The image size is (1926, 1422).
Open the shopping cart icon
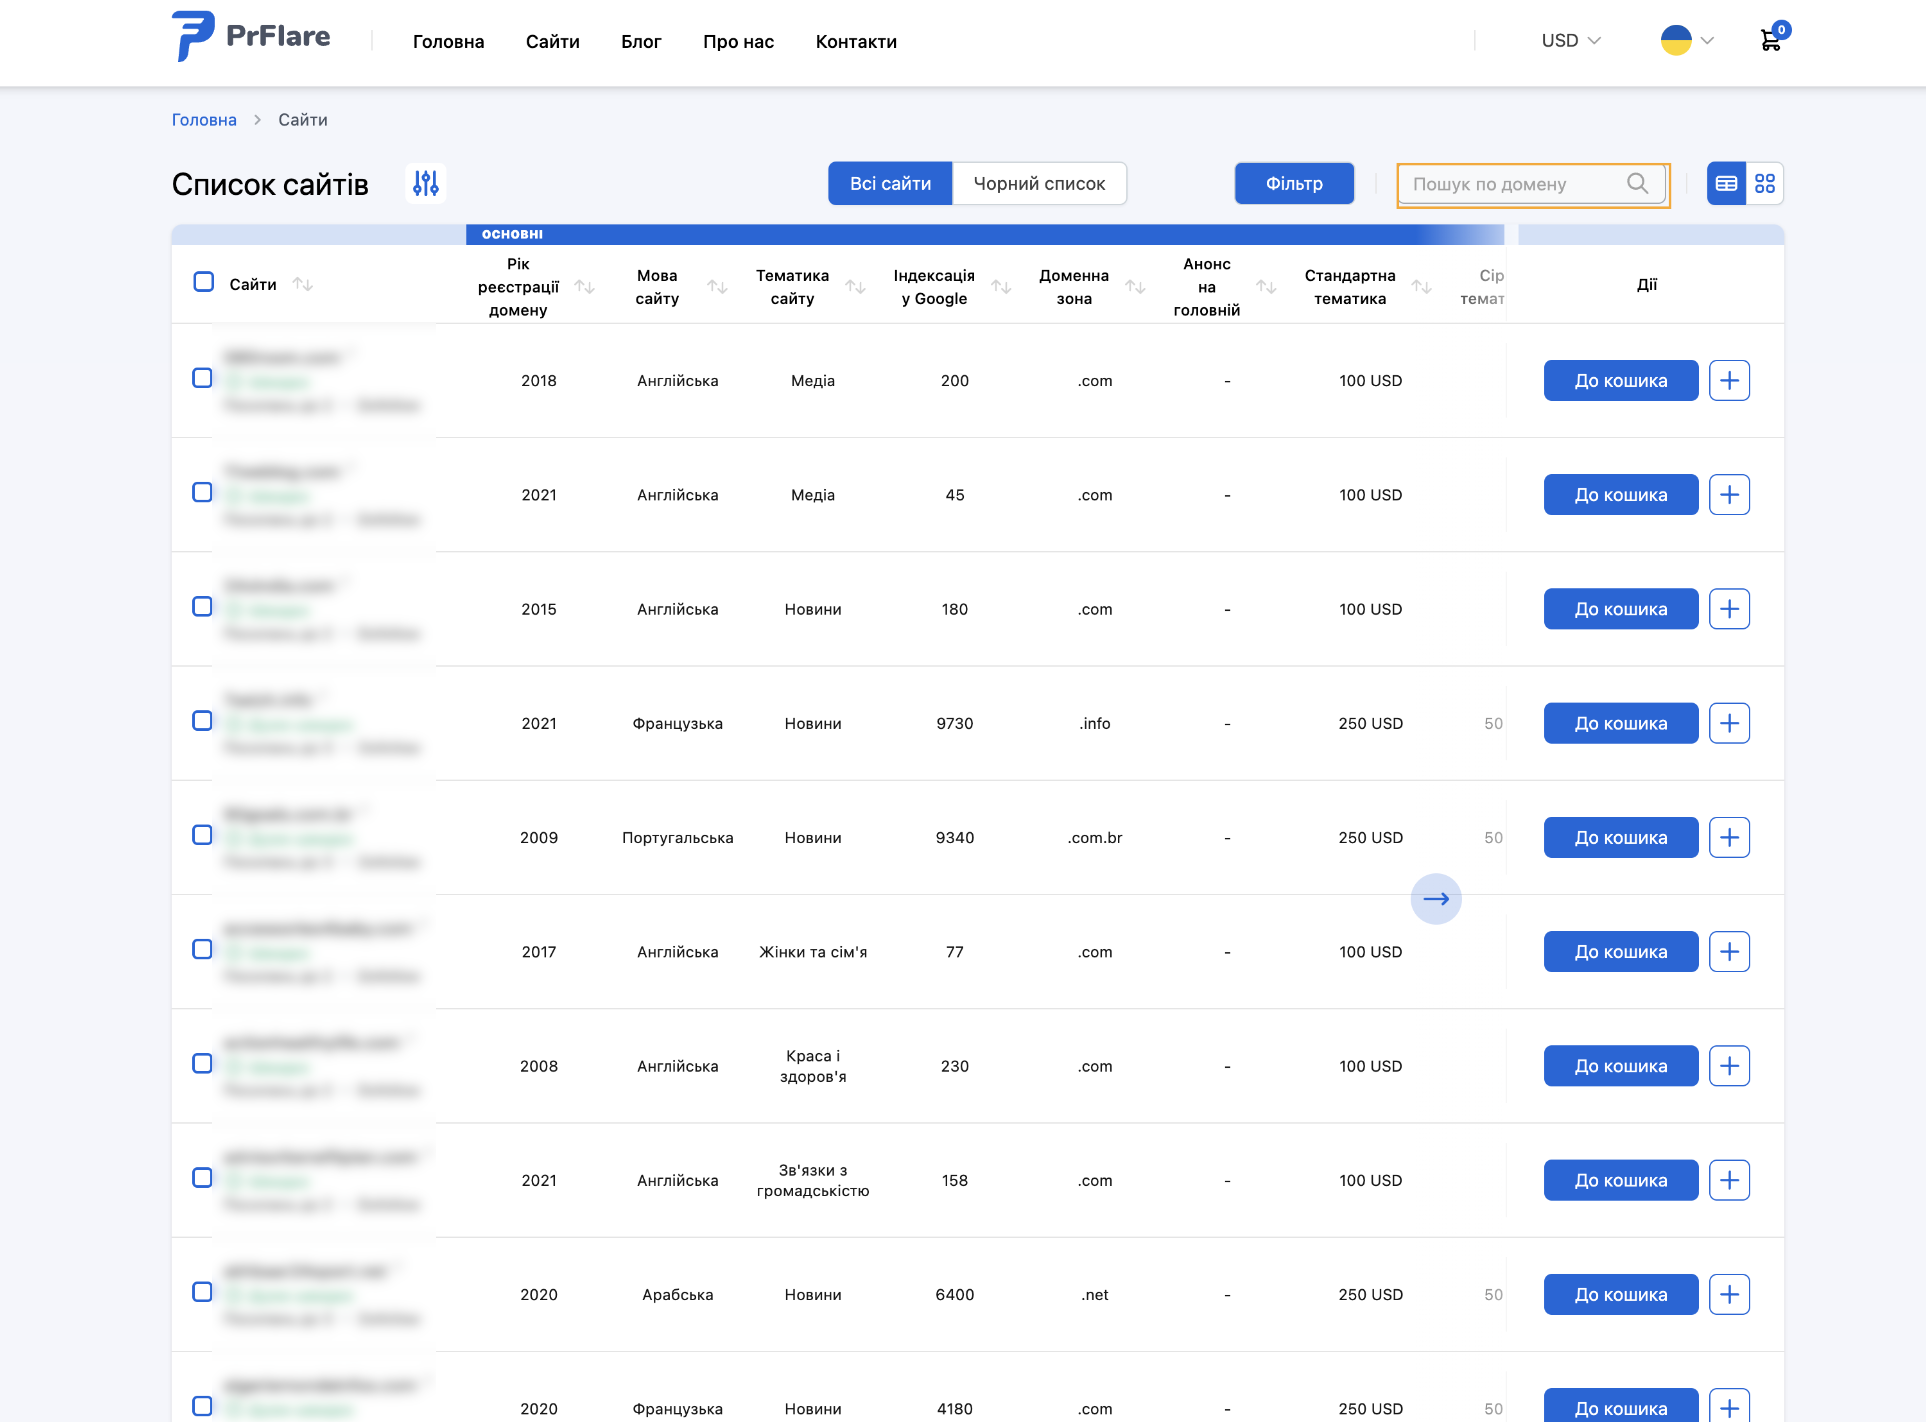pyautogui.click(x=1771, y=40)
